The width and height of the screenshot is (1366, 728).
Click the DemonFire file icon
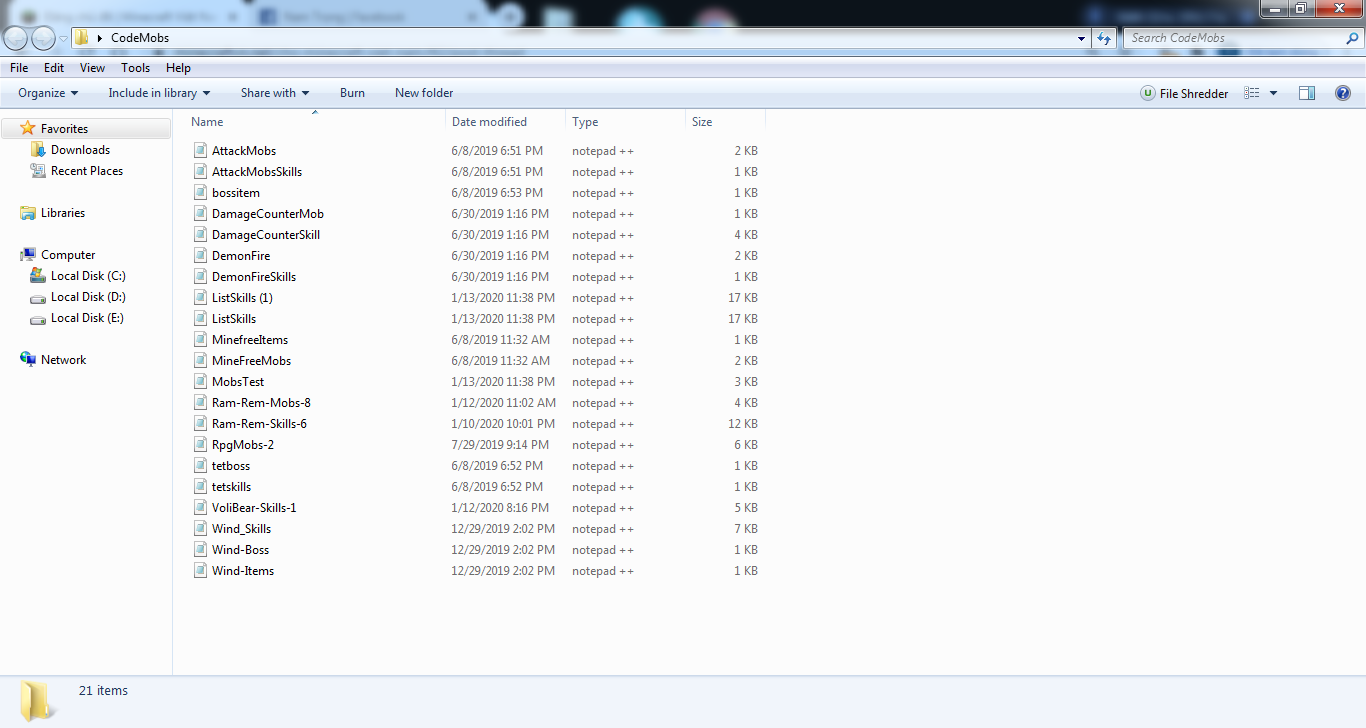pyautogui.click(x=200, y=256)
